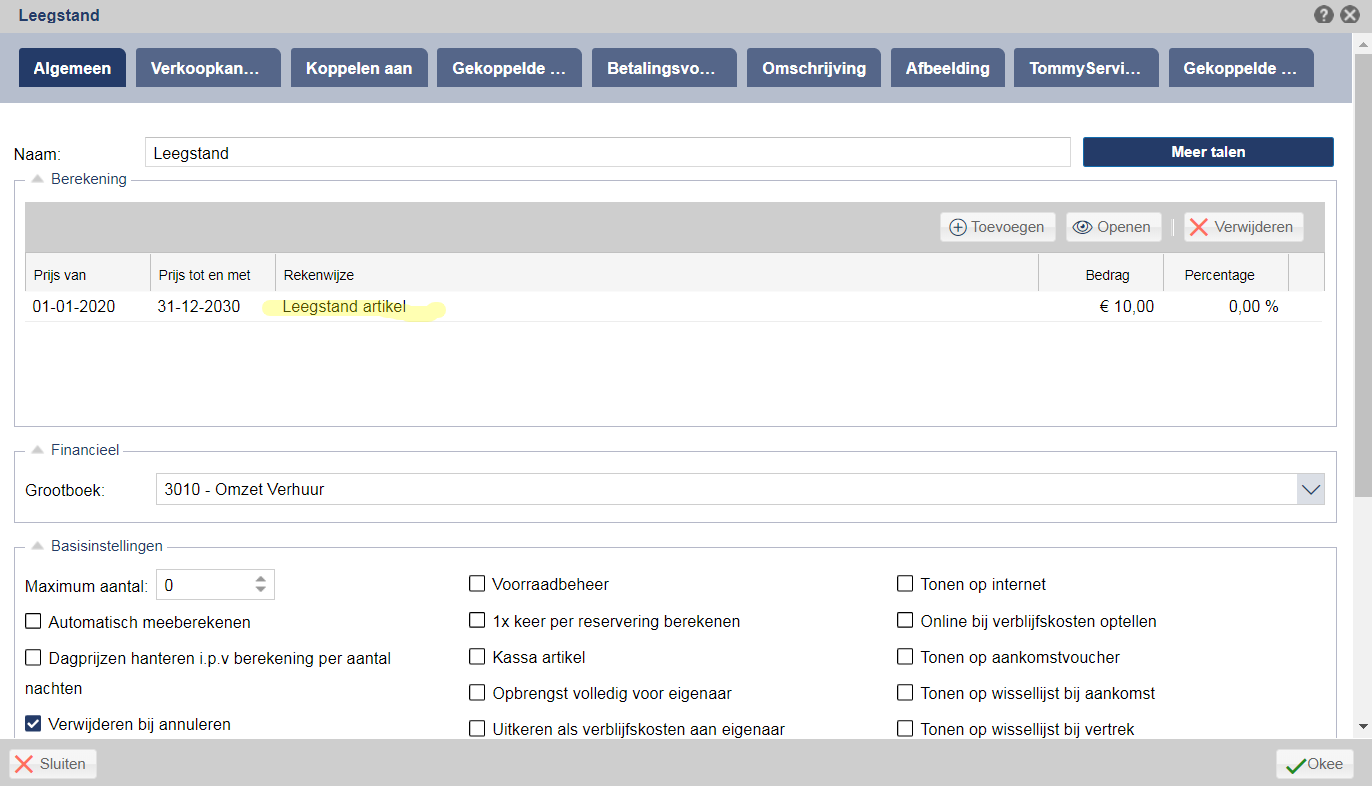1372x786 pixels.
Task: Open the Koppelen aan tab
Action: [x=359, y=68]
